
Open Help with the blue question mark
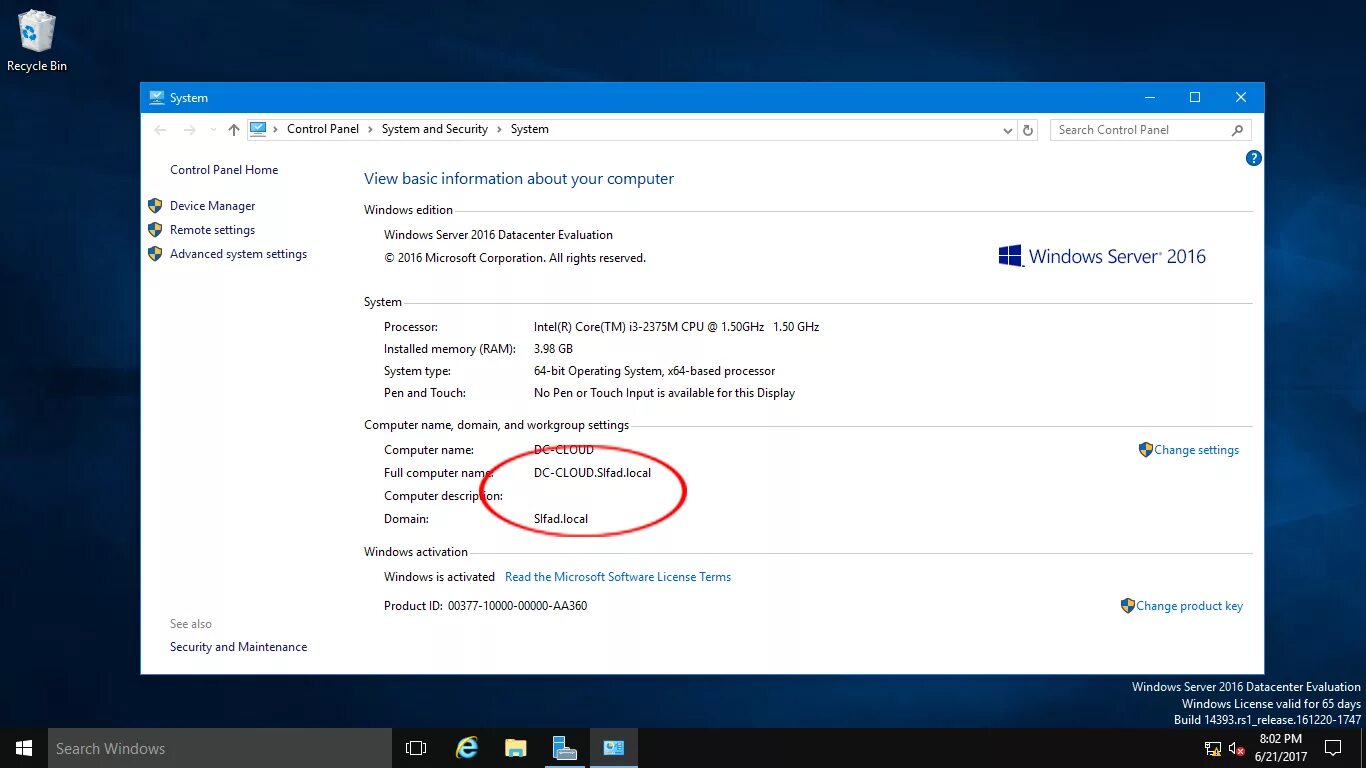tap(1254, 158)
